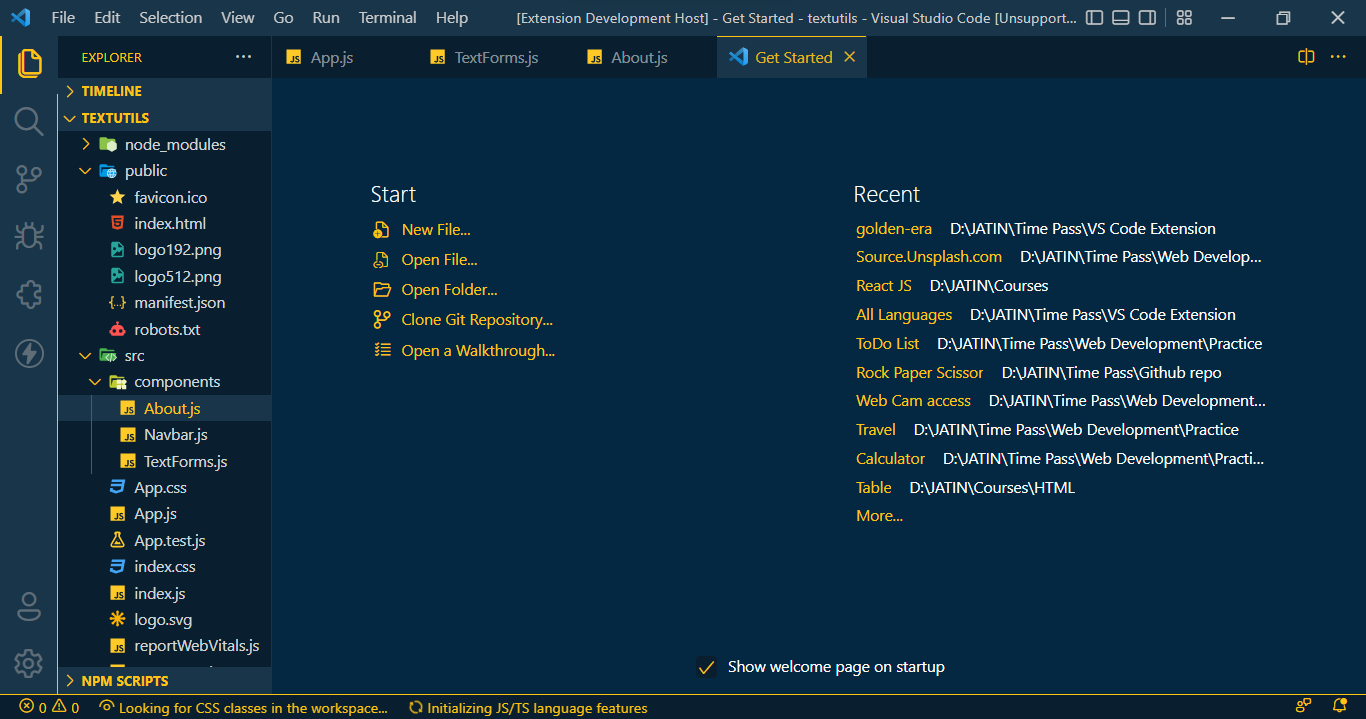Collapse the TEXTUTILS section
The height and width of the screenshot is (719, 1366).
tap(164, 118)
